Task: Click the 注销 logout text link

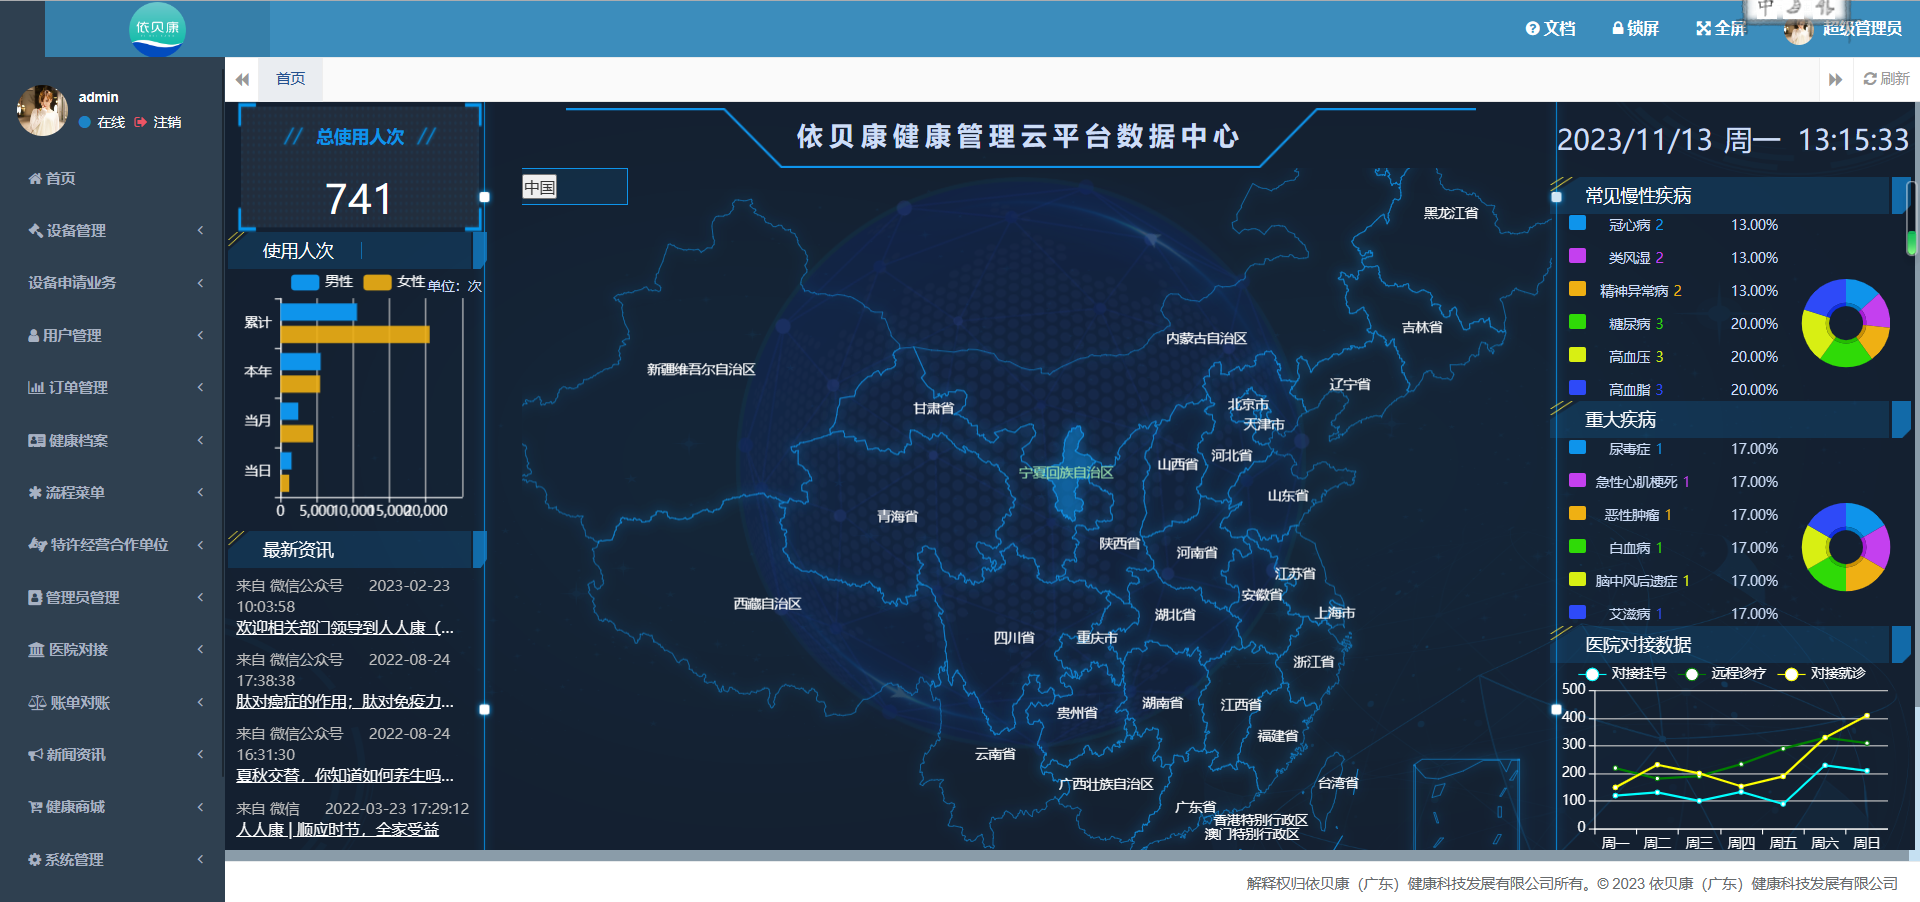Action: point(167,122)
